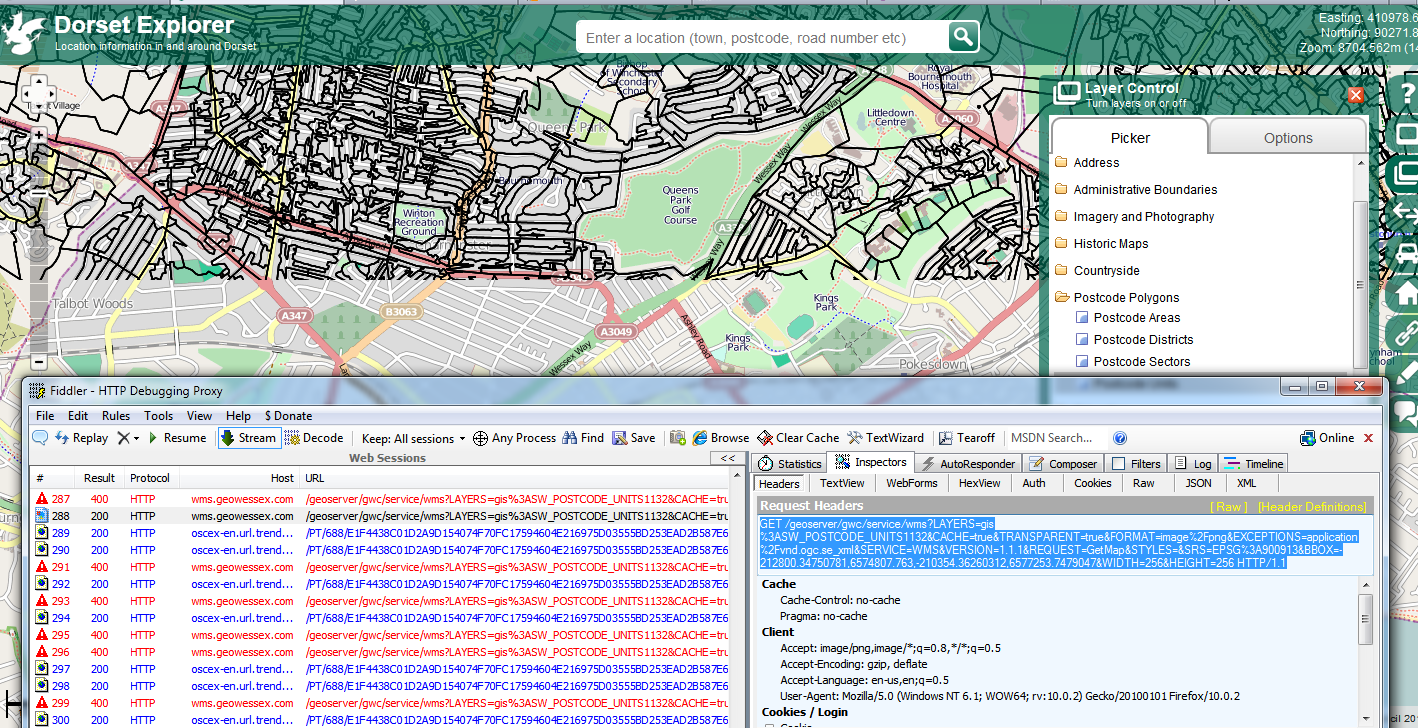The width and height of the screenshot is (1418, 728).
Task: Click the Any Process target icon
Action: point(480,438)
